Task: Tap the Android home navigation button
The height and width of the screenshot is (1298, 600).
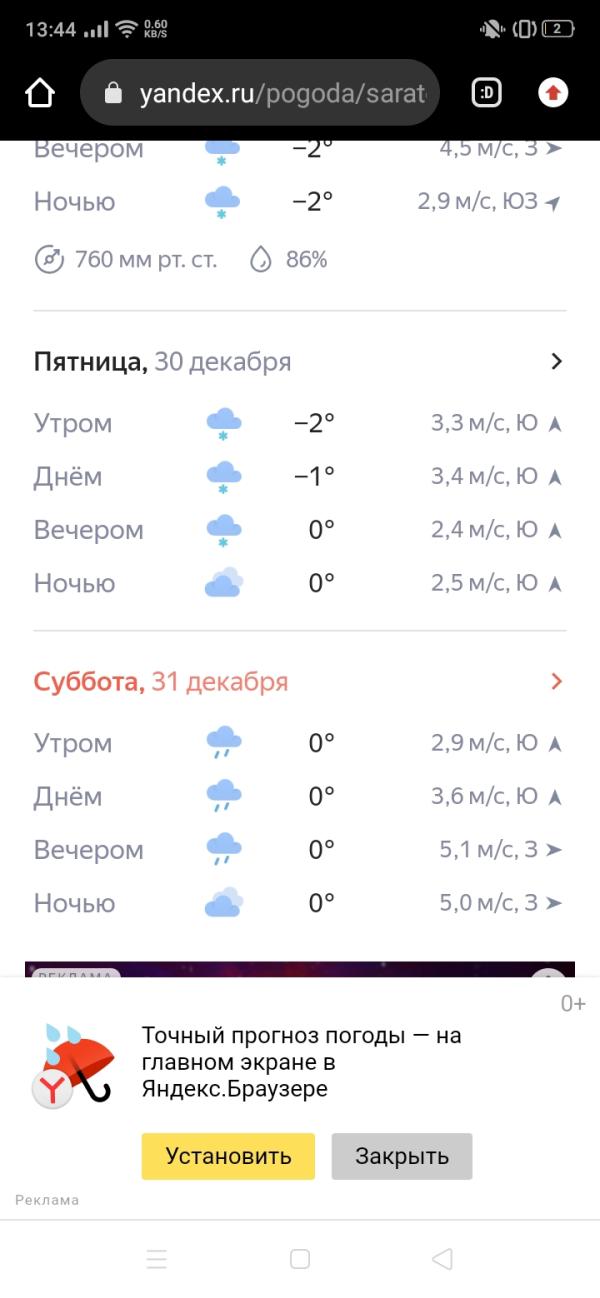Action: [300, 1259]
